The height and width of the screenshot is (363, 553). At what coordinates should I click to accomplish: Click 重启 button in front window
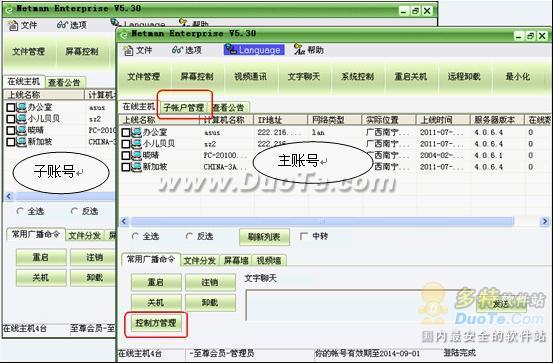click(156, 282)
